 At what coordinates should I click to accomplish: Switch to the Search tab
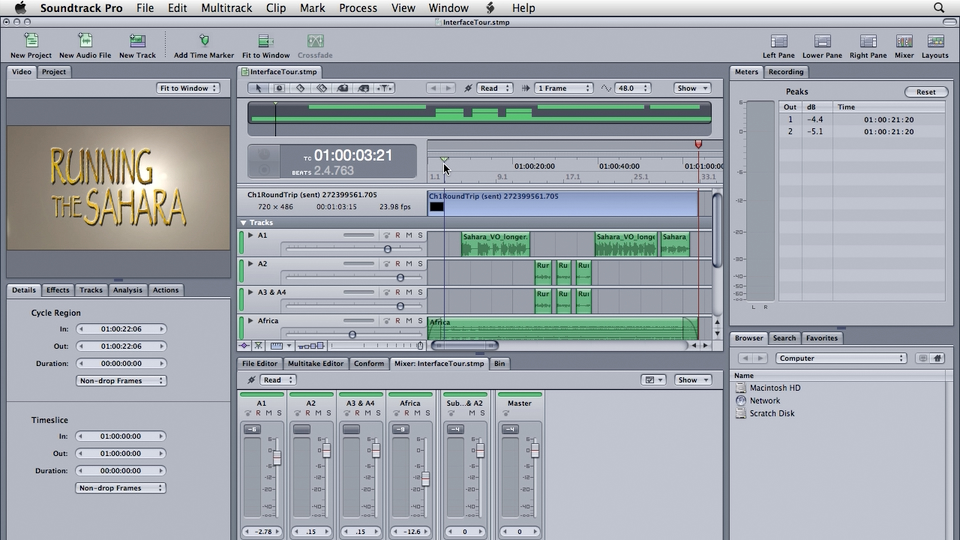[x=784, y=338]
